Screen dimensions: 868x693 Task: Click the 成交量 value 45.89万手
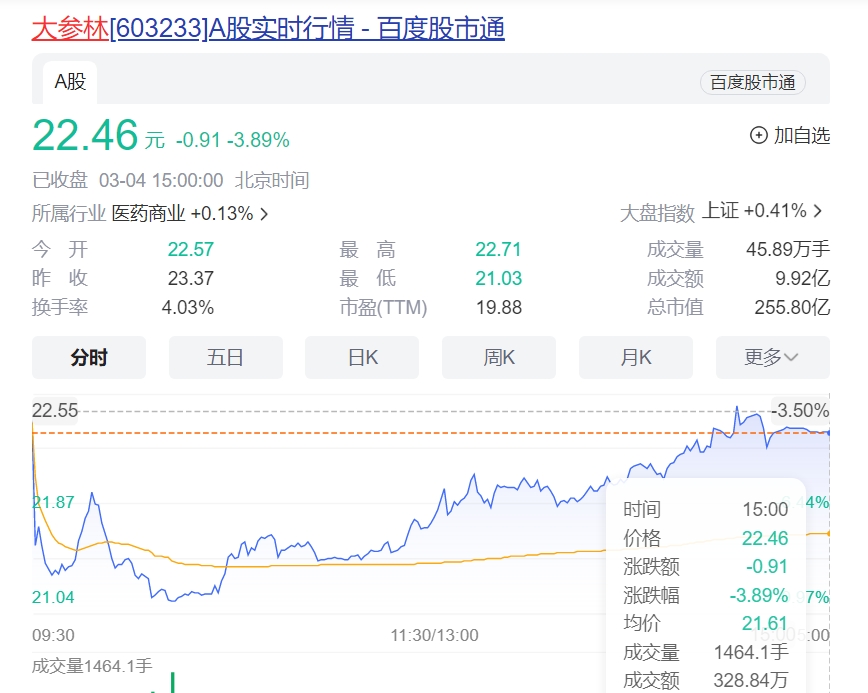788,250
